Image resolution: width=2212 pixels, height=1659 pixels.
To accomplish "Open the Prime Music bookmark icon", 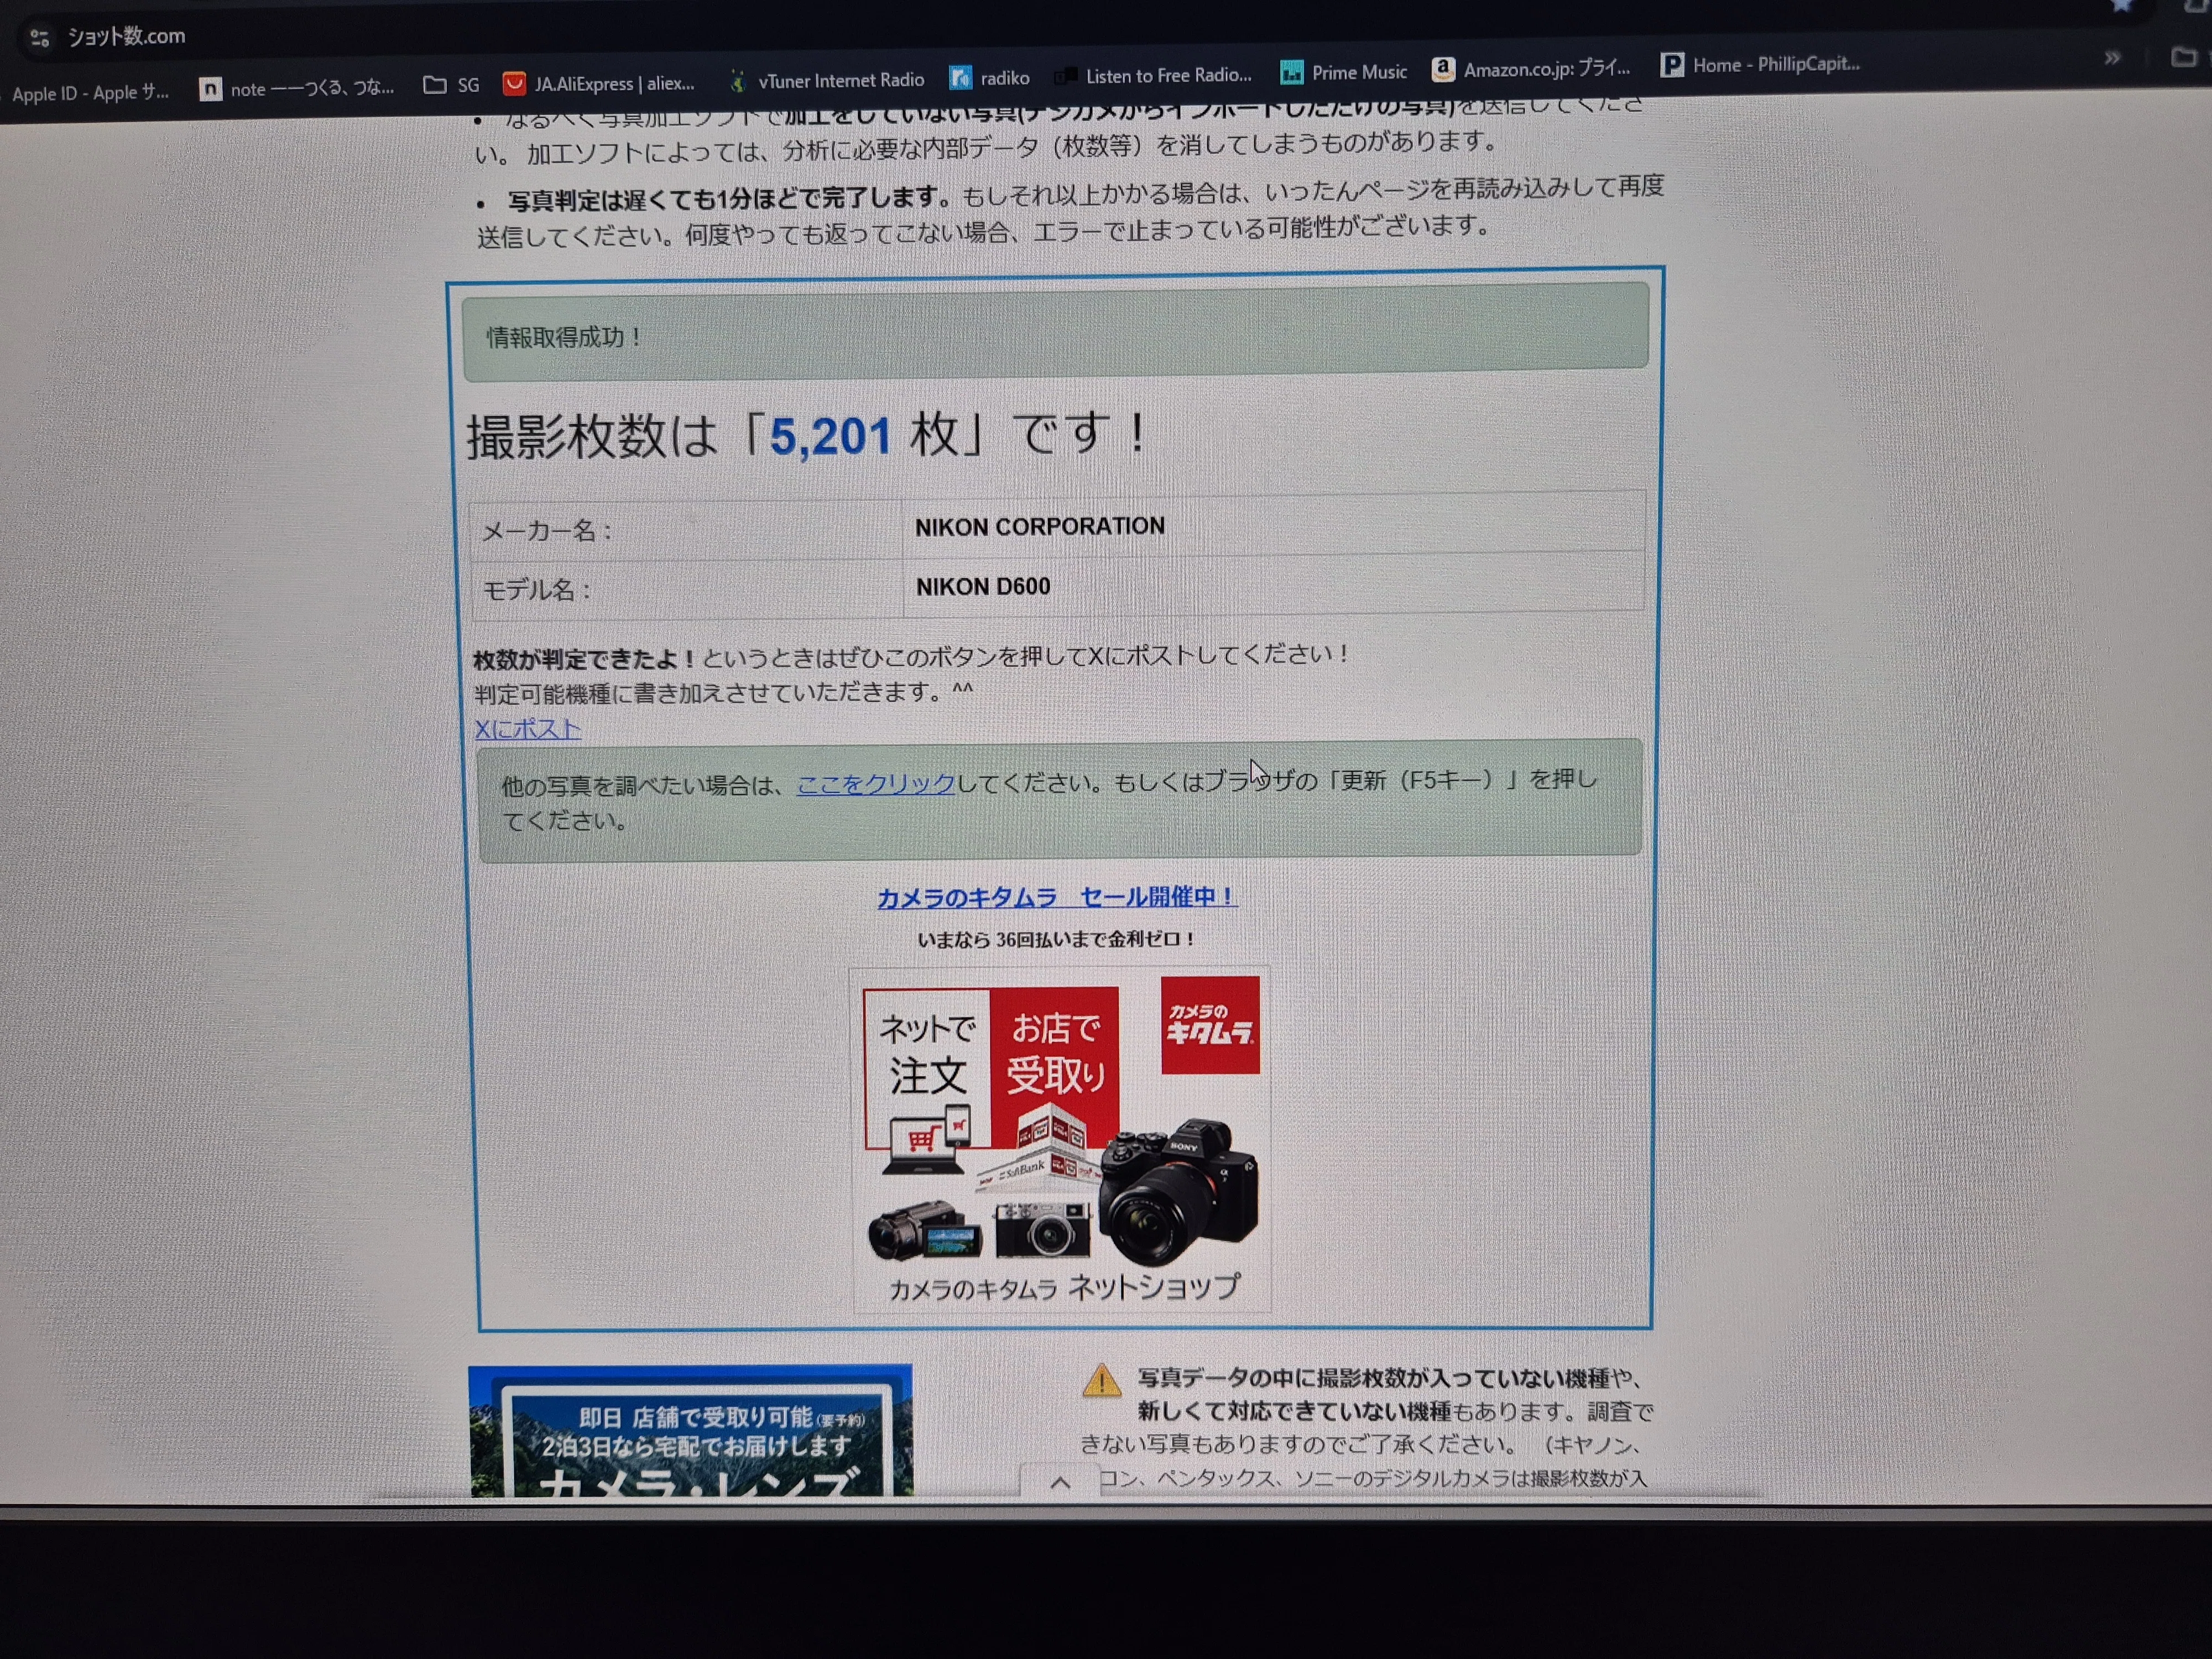I will click(x=1291, y=72).
